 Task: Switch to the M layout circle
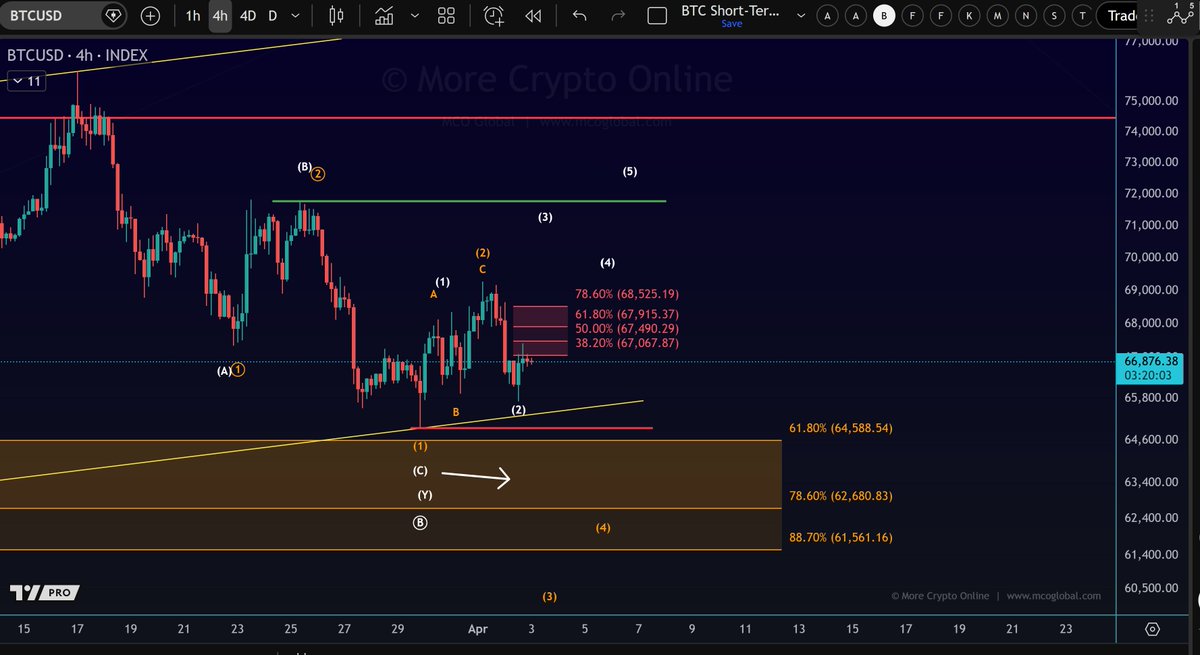click(997, 16)
